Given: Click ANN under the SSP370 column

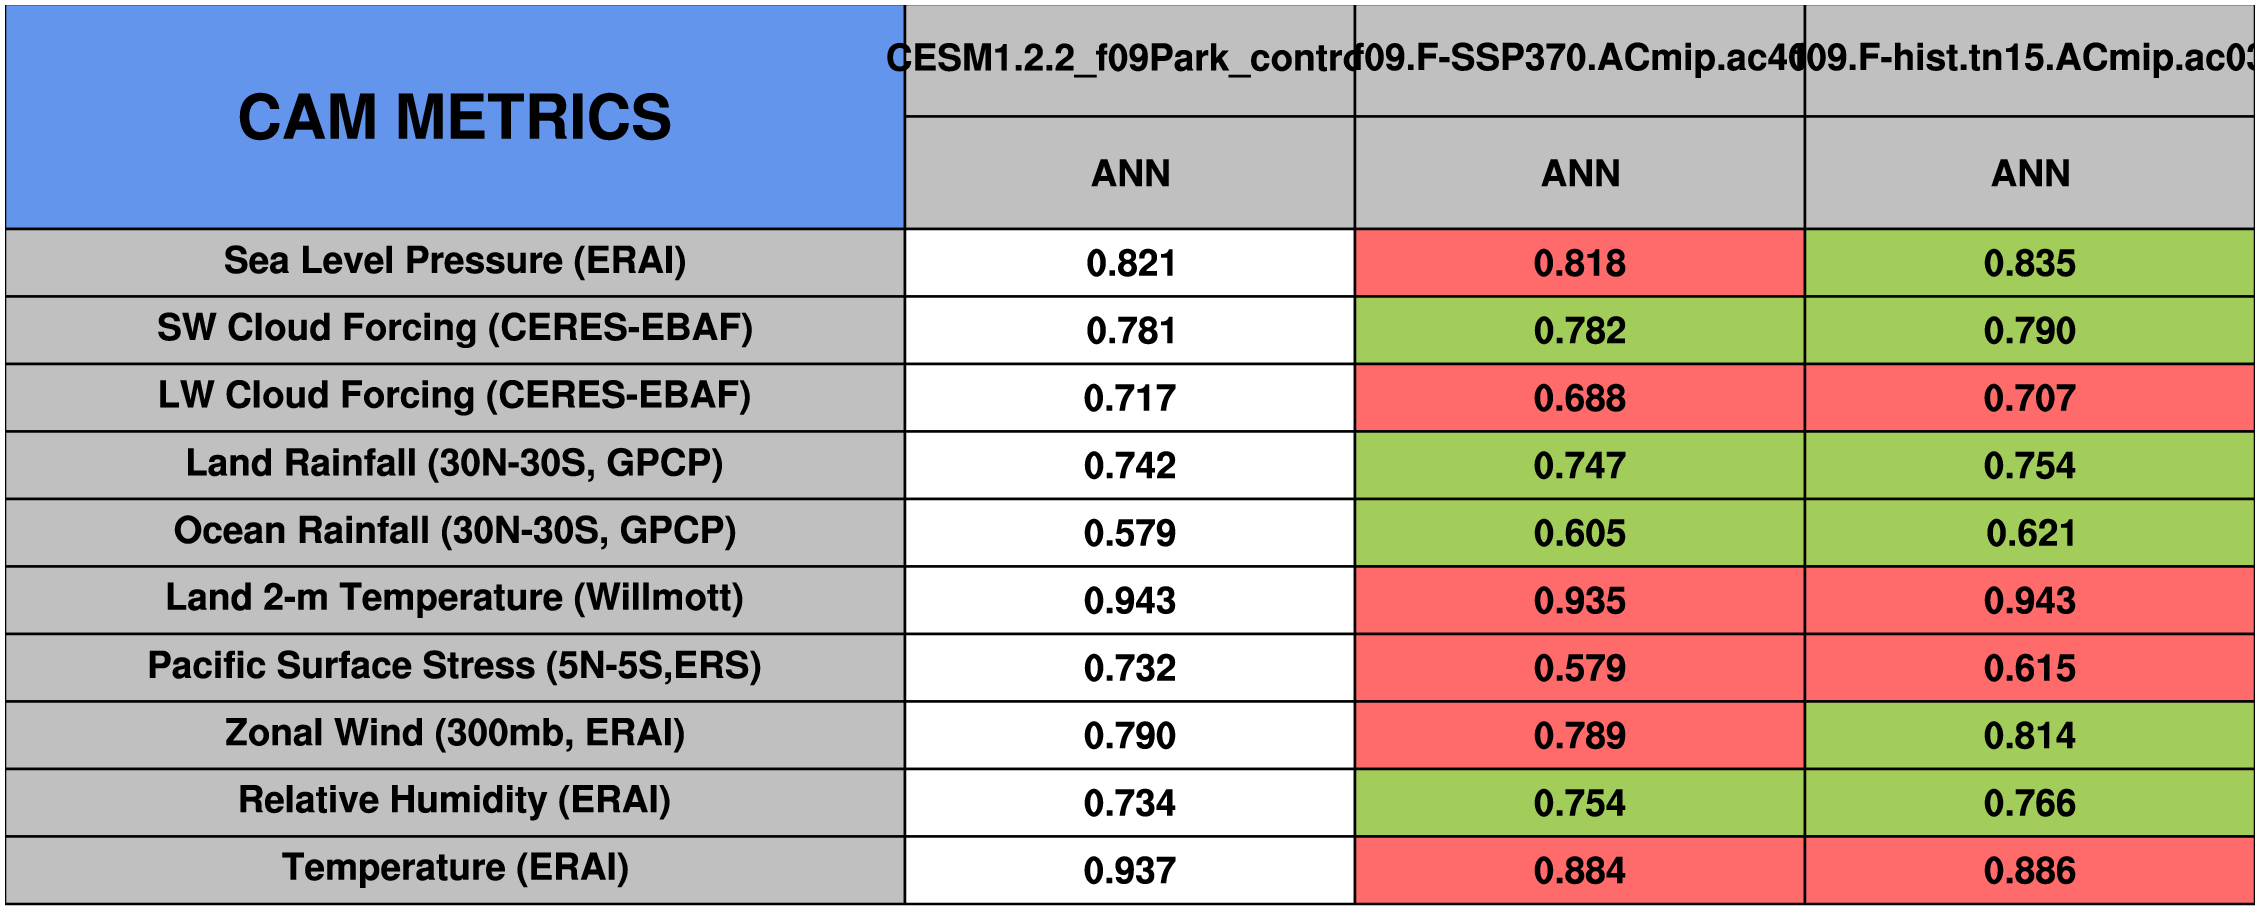Looking at the screenshot, I should [x=1580, y=174].
